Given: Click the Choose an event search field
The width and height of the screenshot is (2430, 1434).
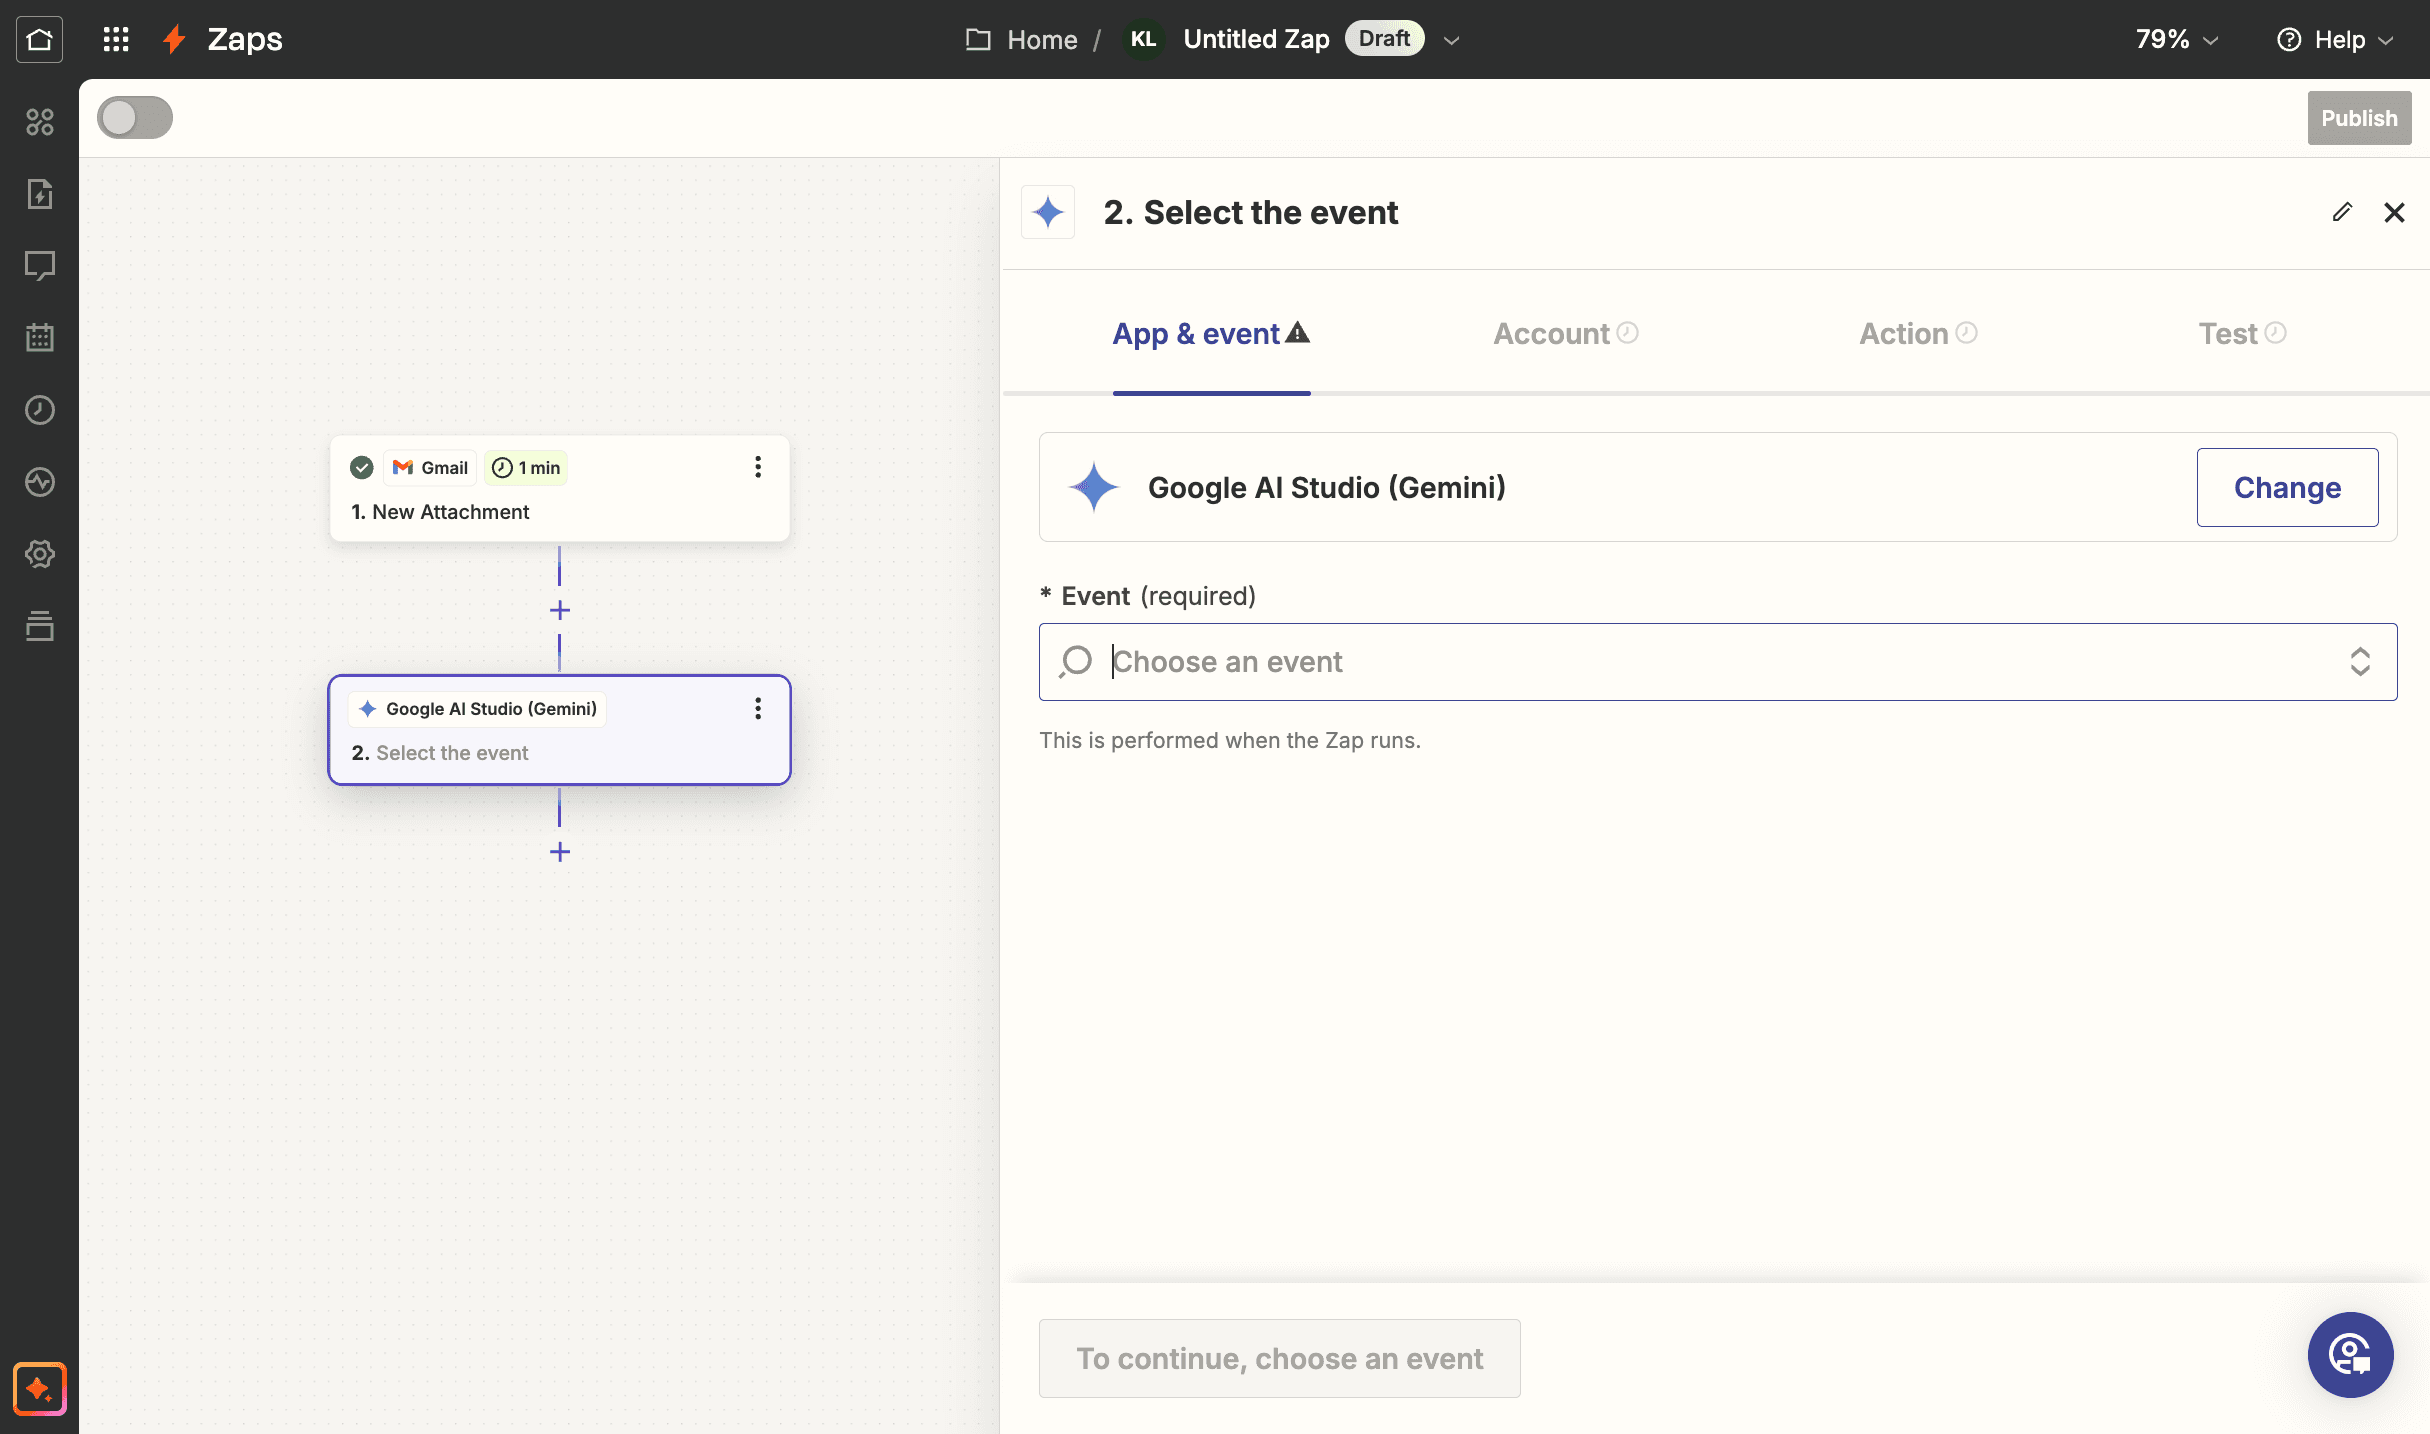Looking at the screenshot, I should tap(1718, 662).
